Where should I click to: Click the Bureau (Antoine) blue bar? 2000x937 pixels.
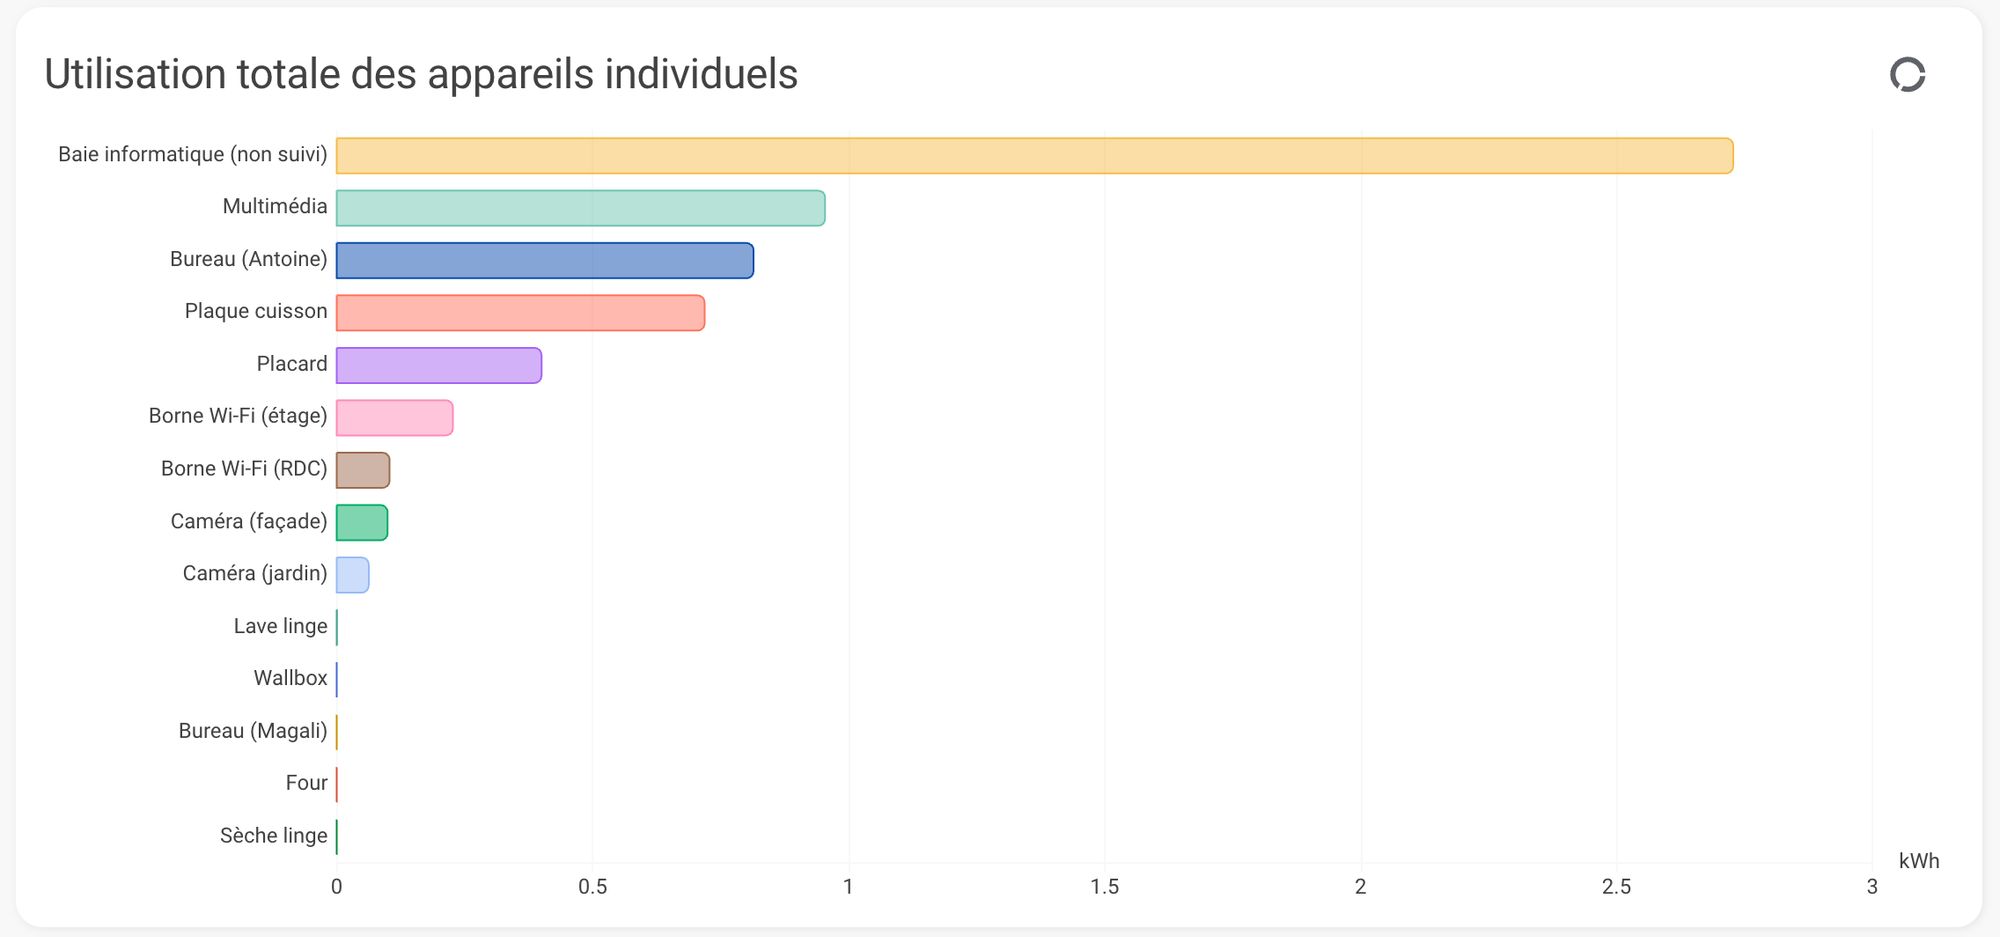[x=545, y=261]
